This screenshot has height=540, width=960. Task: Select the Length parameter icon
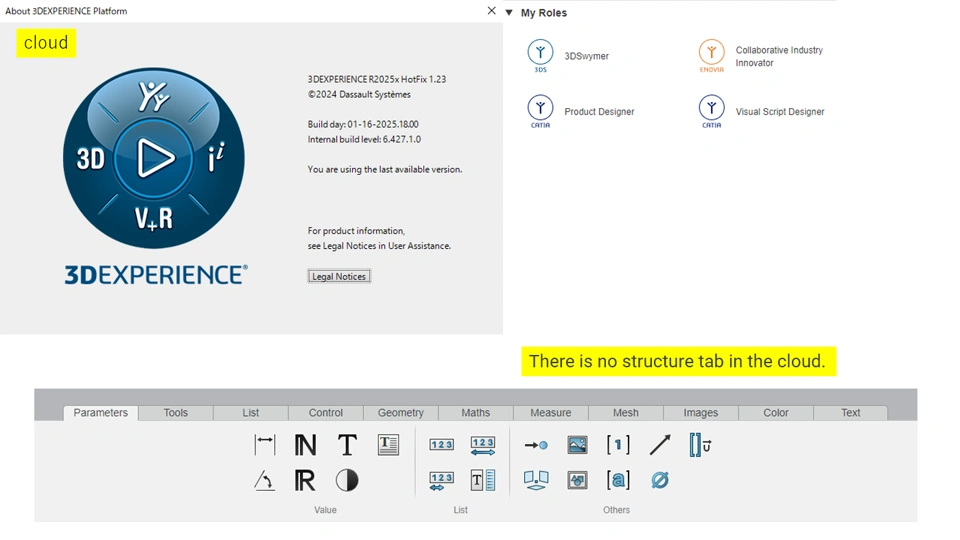pos(264,444)
